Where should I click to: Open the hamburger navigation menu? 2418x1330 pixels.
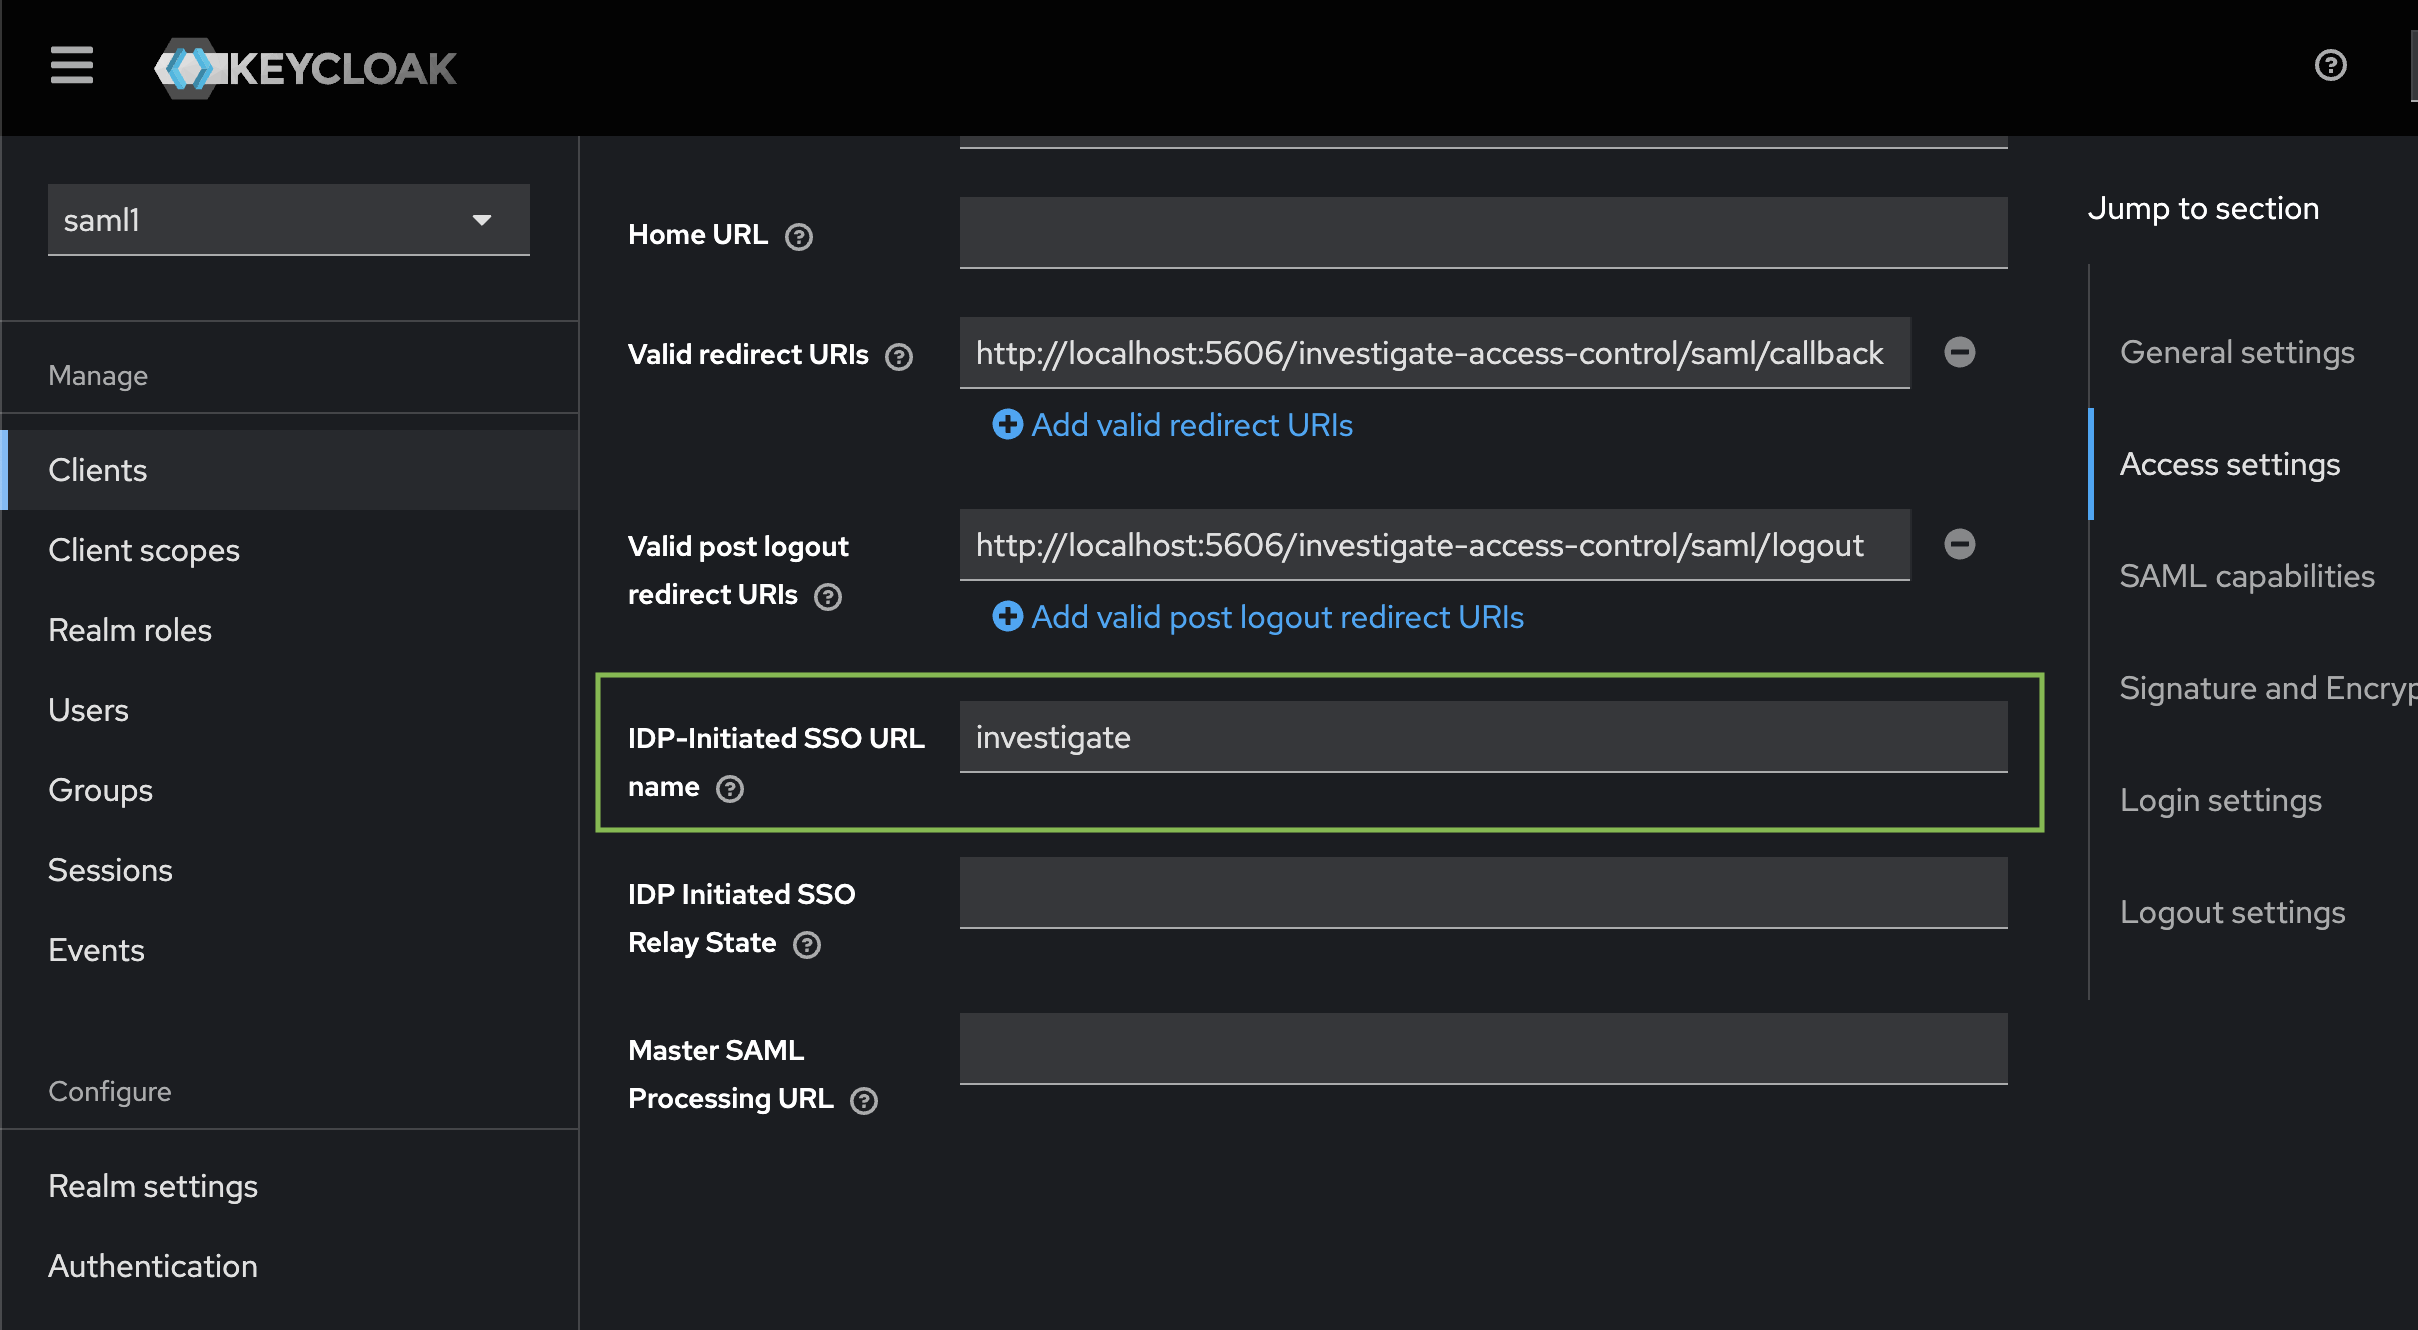(71, 65)
